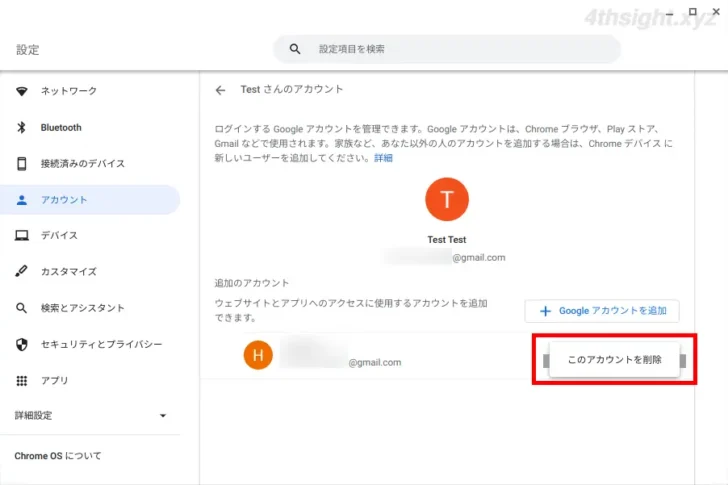Click the customize brush icon
The image size is (728, 485).
point(21,271)
